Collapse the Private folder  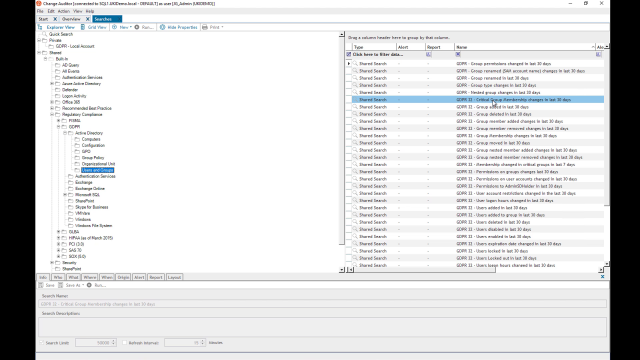click(39, 40)
